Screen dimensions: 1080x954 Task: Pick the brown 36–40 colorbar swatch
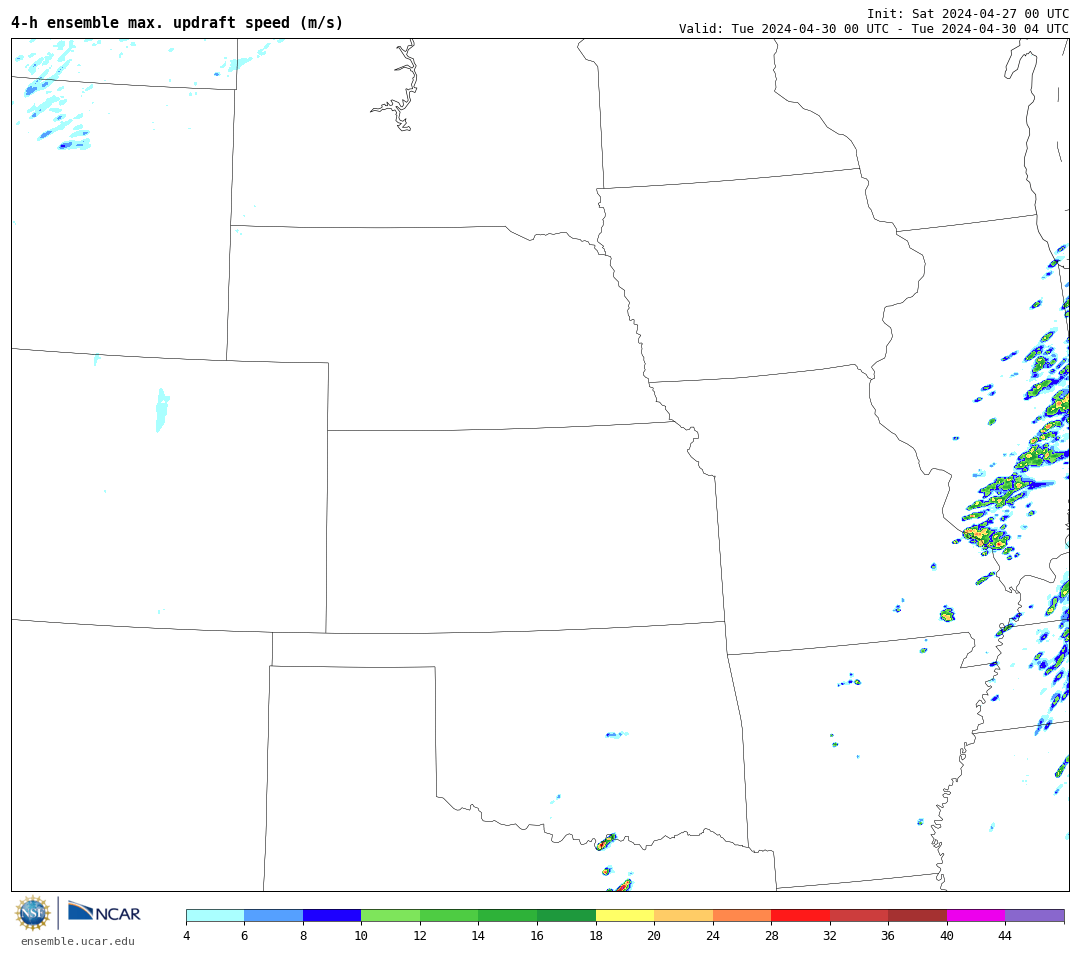pos(917,915)
